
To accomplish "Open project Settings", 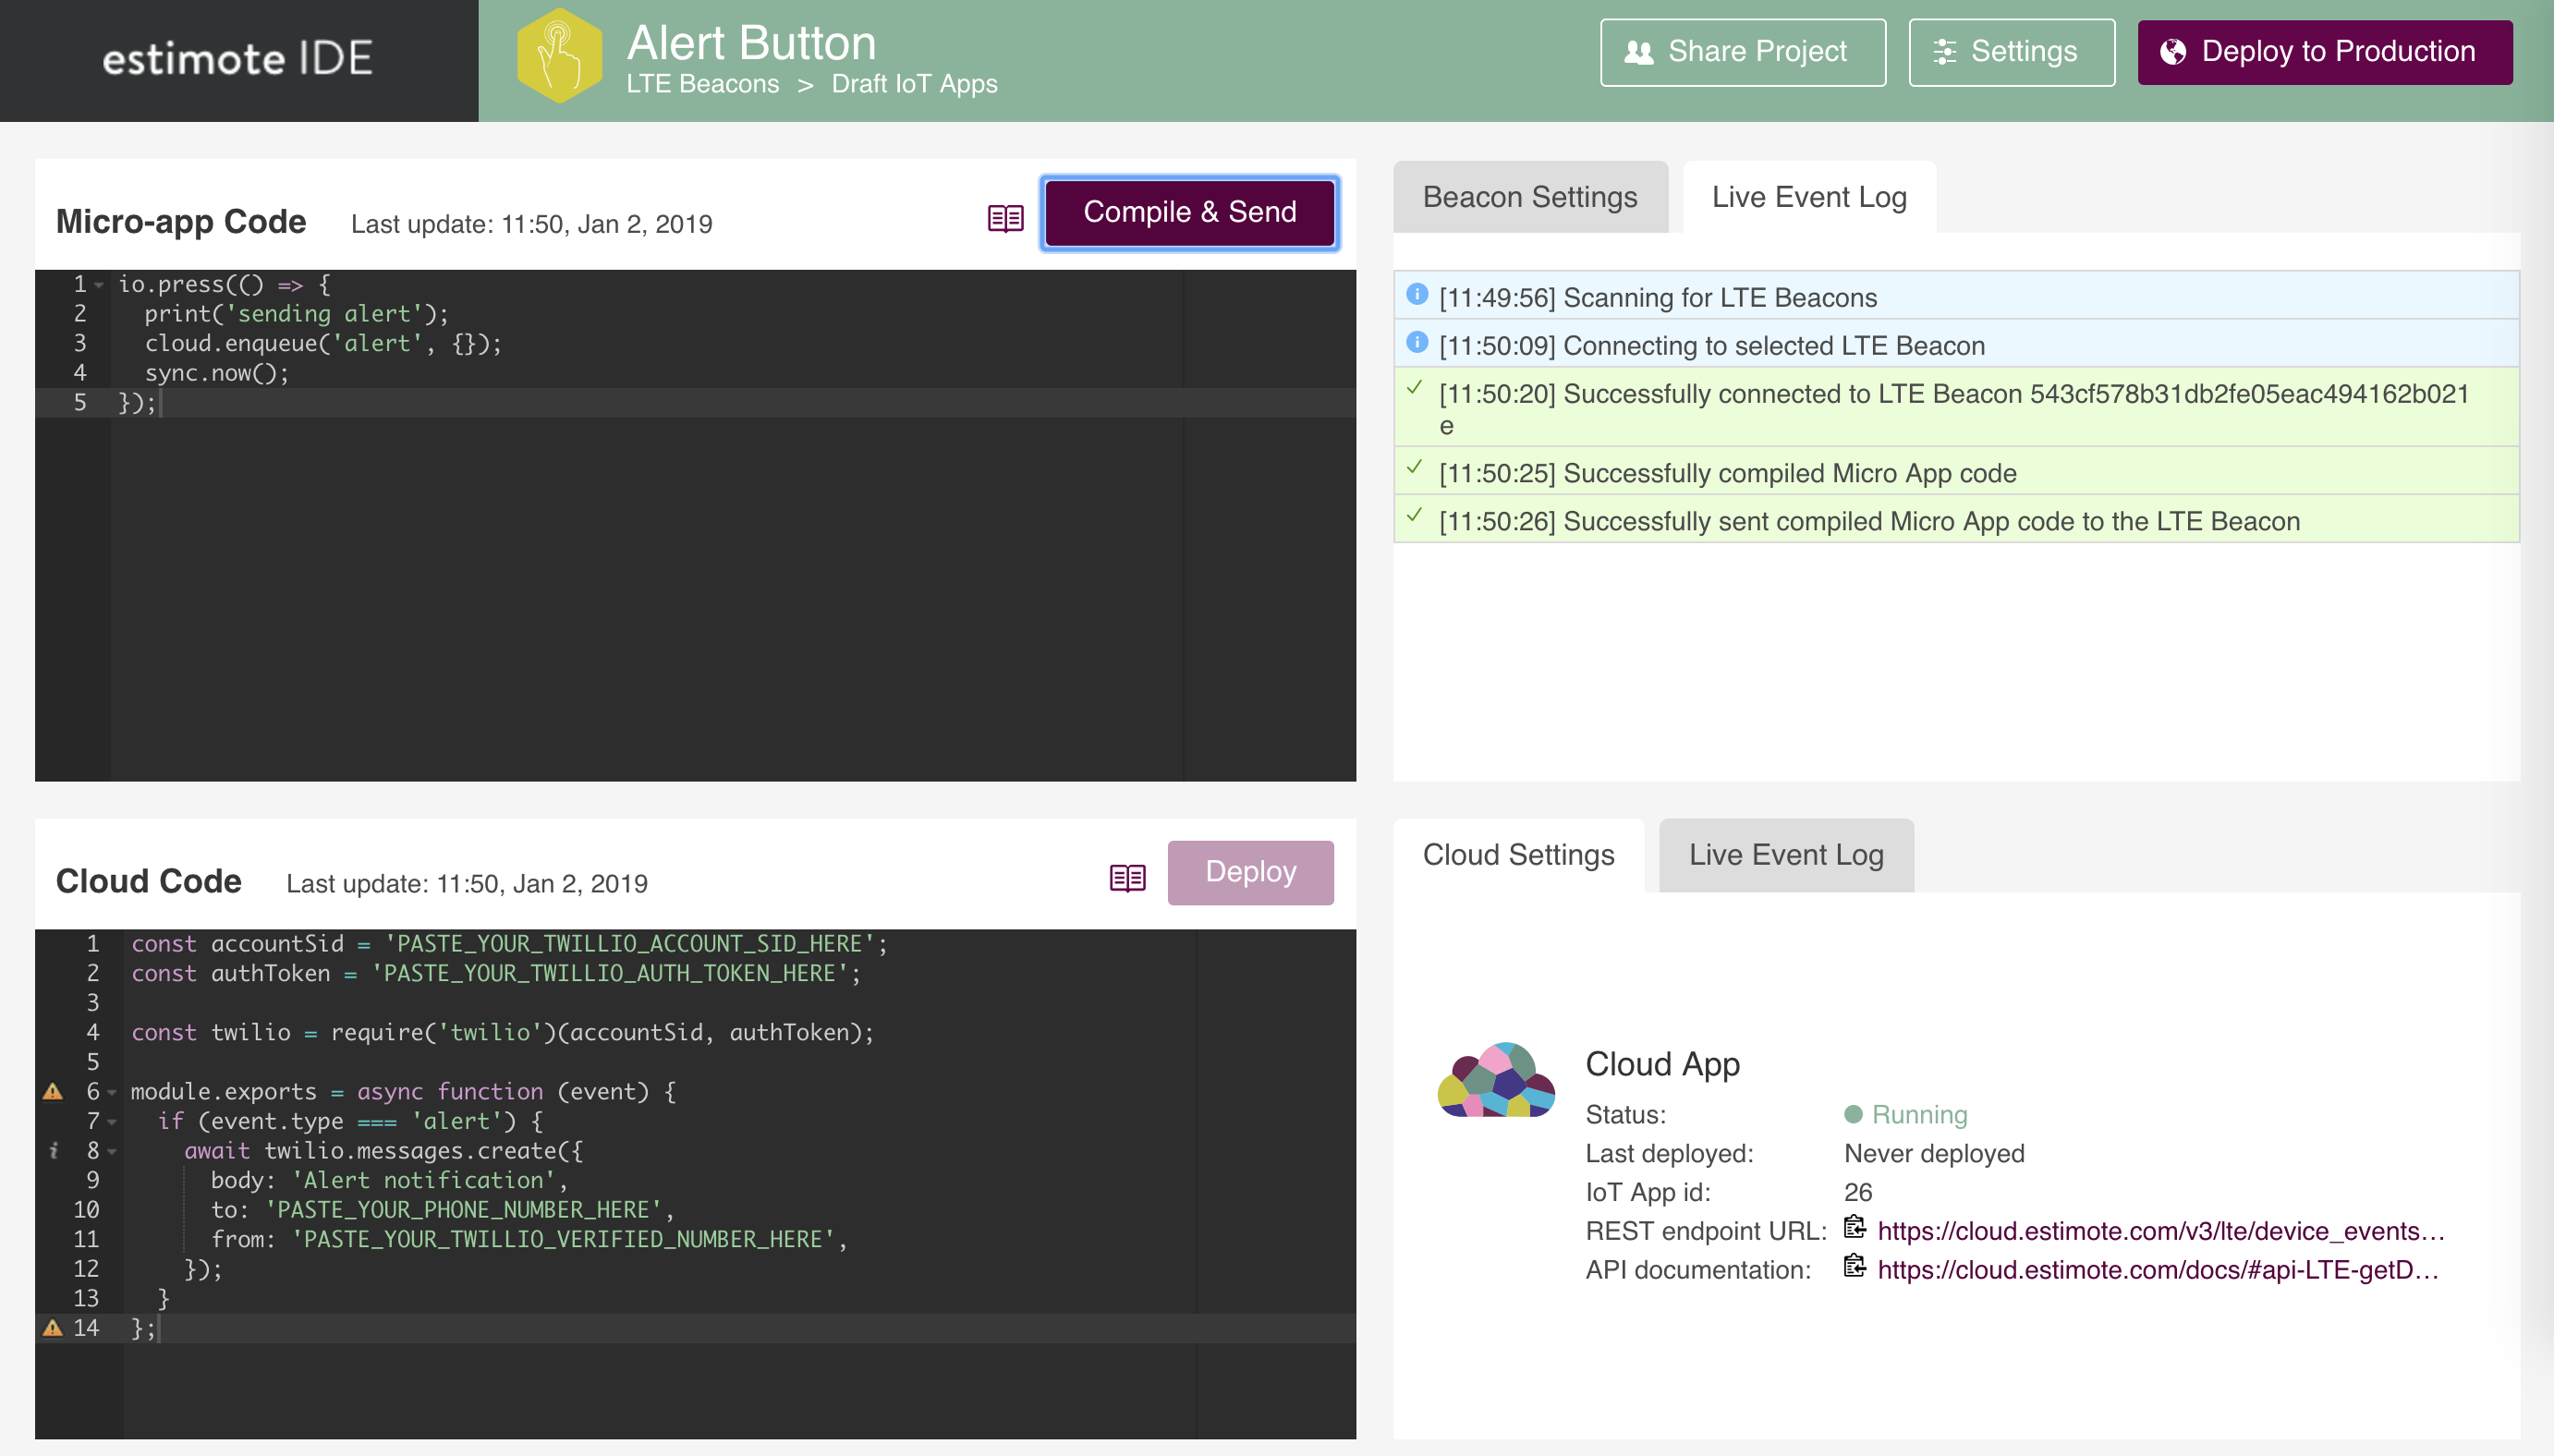I will 2011,52.
